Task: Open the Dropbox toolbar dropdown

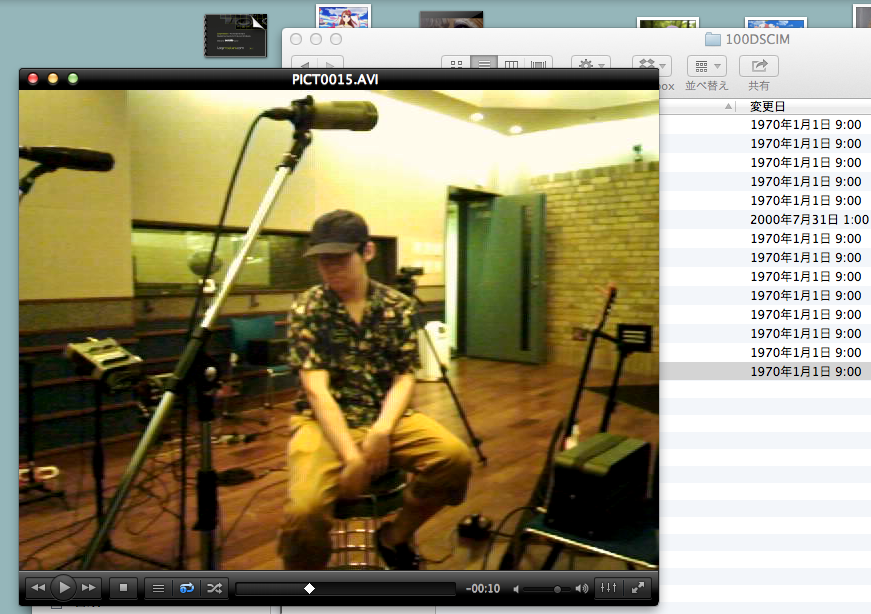Action: pos(652,65)
